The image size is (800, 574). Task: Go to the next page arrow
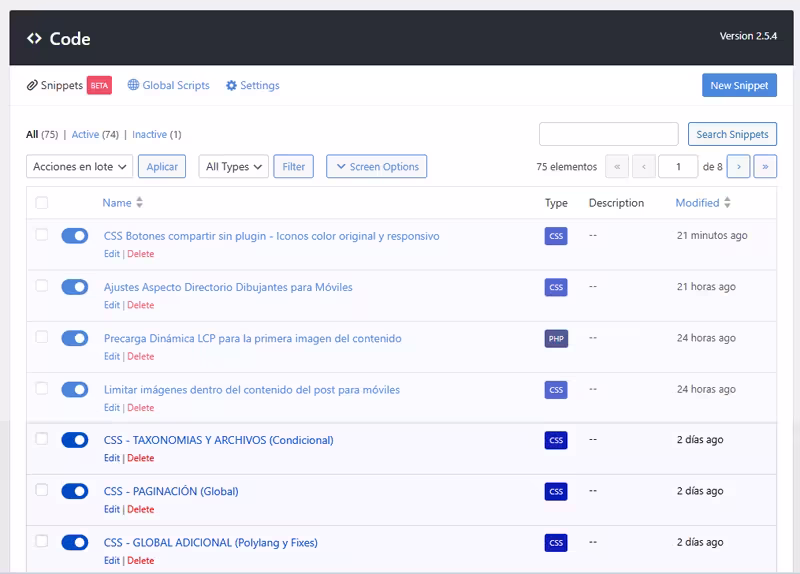738,167
